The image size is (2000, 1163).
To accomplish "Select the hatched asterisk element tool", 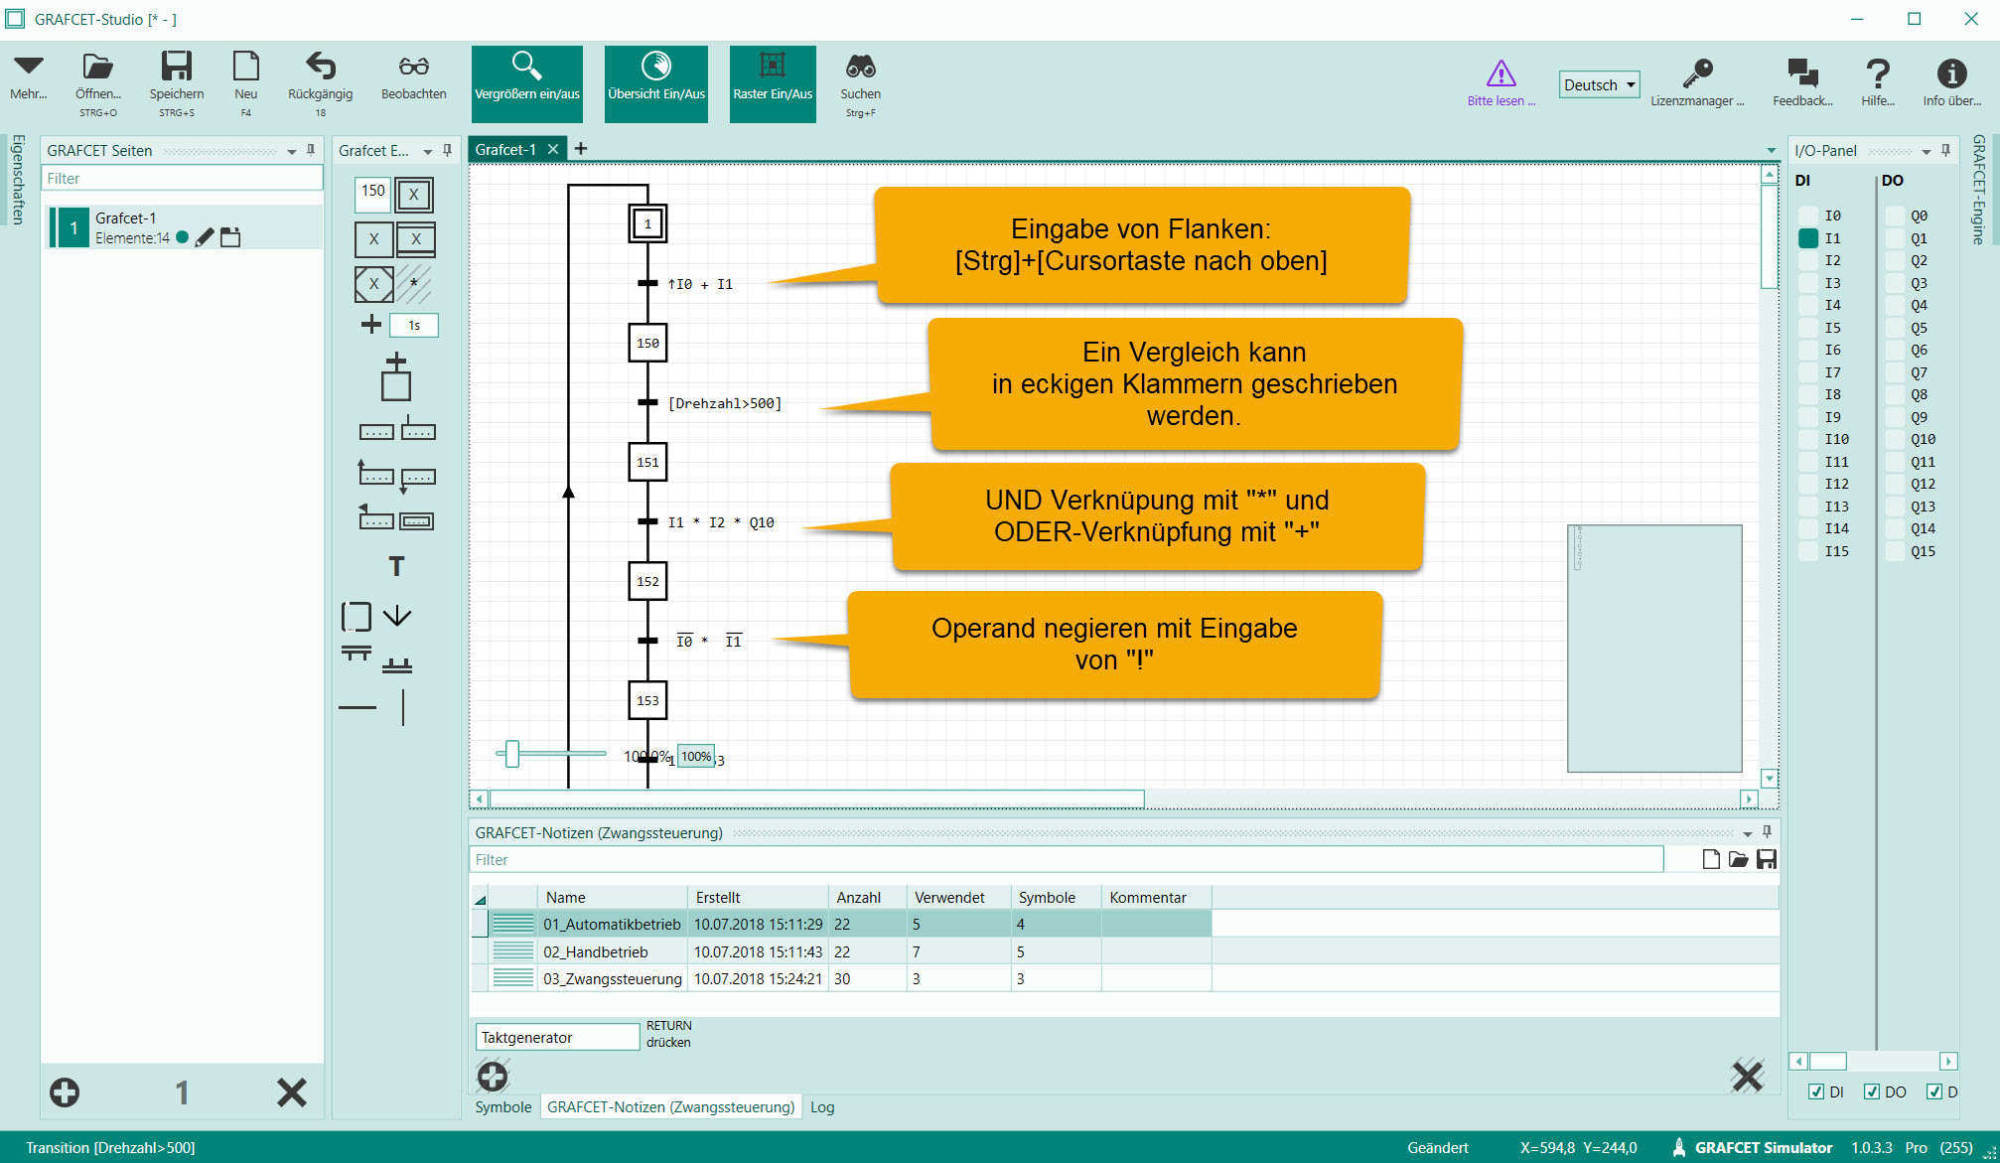I will click(415, 284).
